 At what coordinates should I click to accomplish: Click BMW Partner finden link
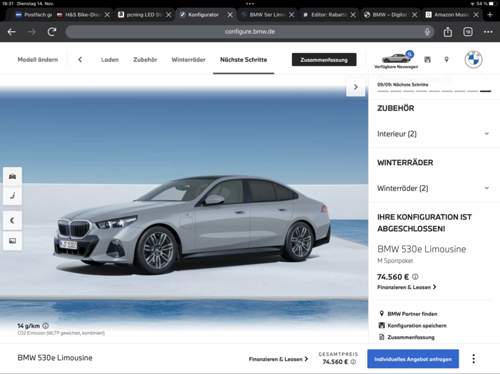[408, 314]
